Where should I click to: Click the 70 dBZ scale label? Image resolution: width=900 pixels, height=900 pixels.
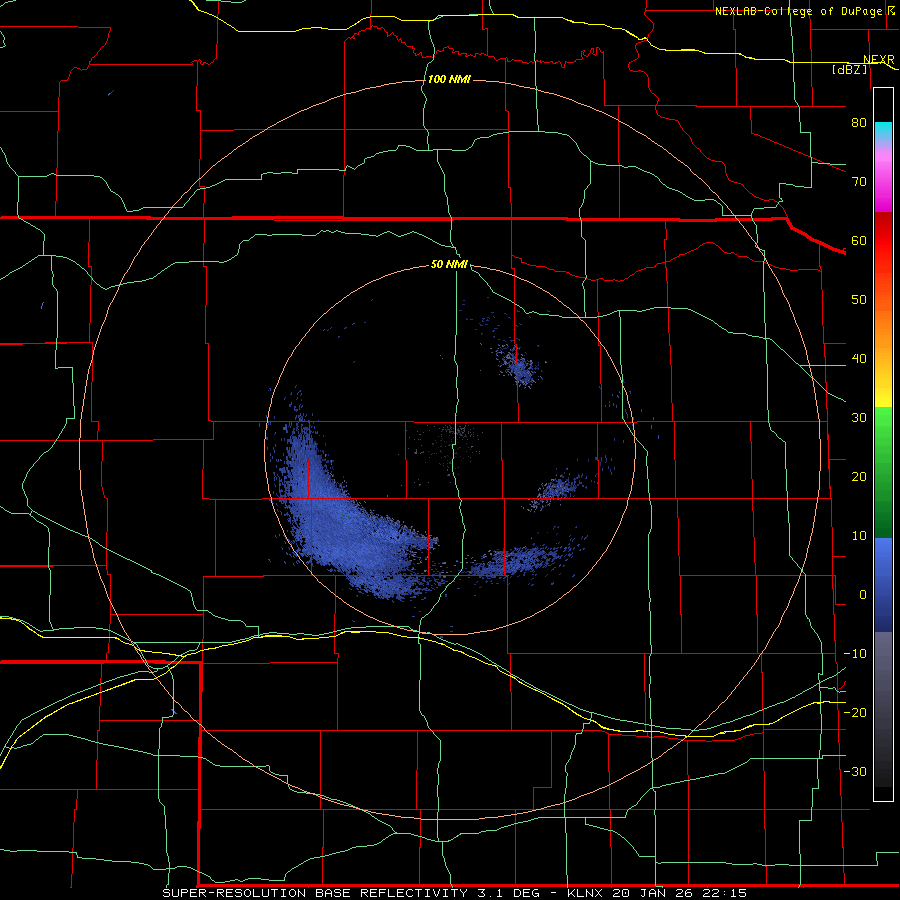tap(859, 181)
